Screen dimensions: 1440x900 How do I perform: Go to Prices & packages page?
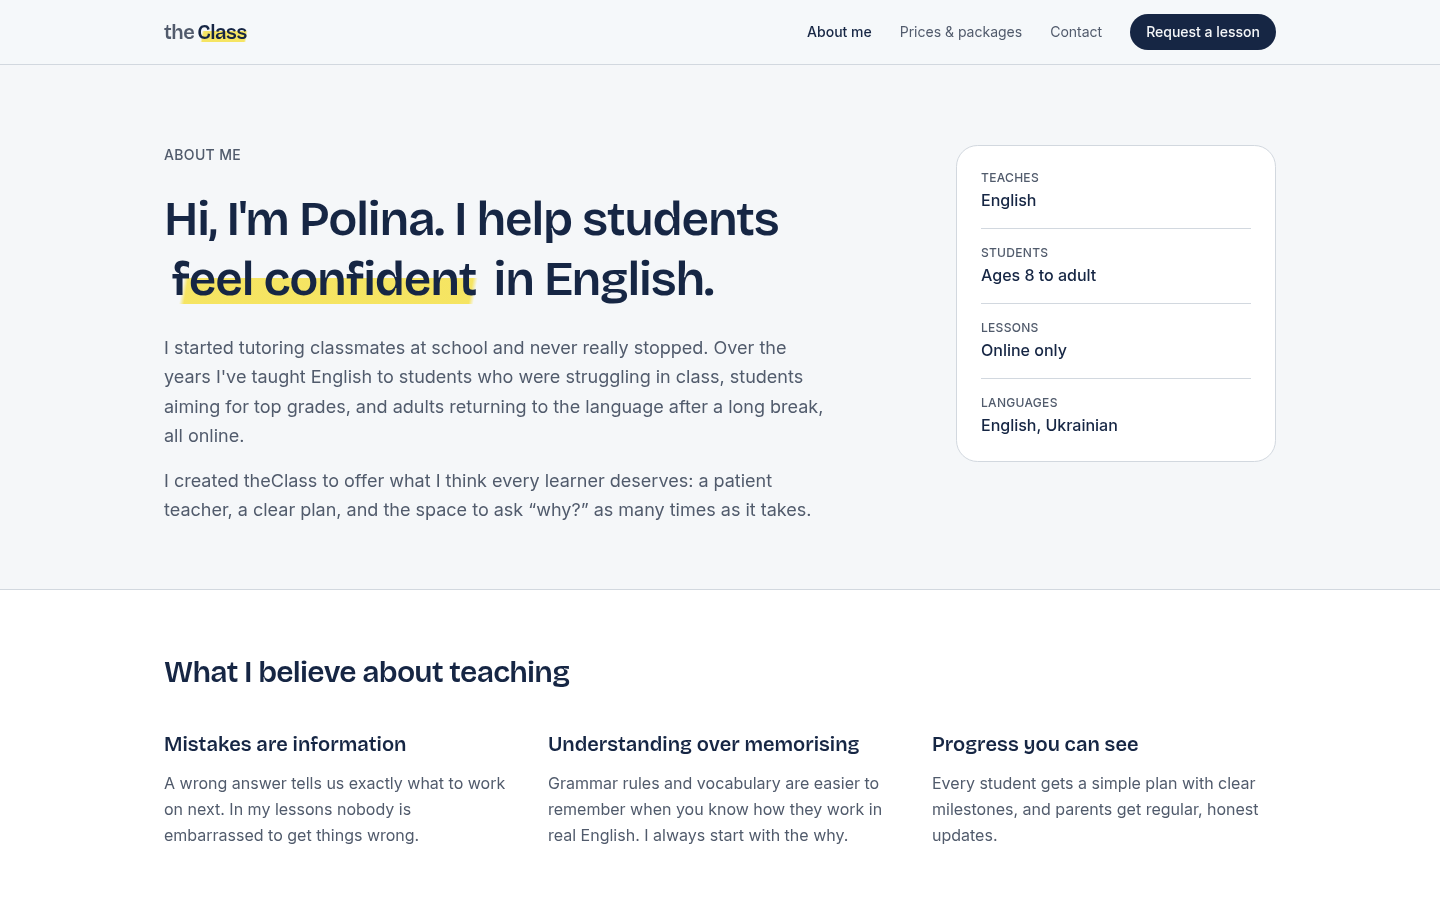point(961,32)
